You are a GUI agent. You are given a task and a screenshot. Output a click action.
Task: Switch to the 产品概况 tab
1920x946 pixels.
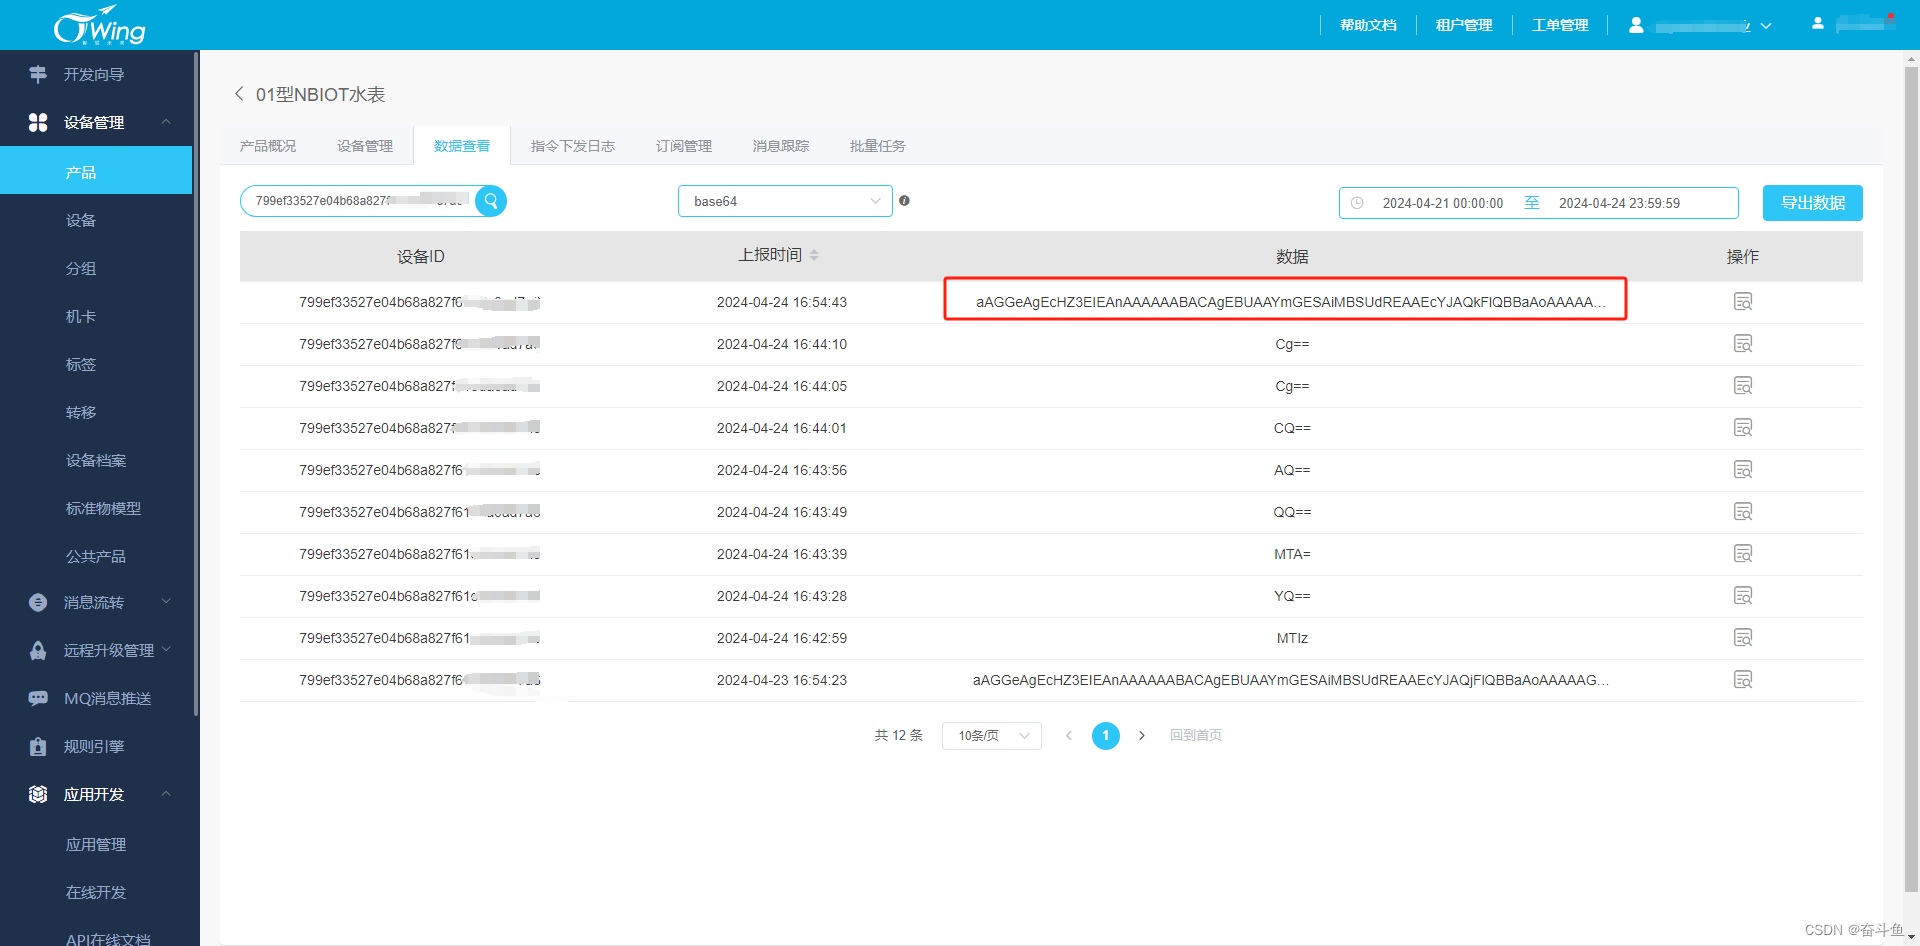[268, 146]
